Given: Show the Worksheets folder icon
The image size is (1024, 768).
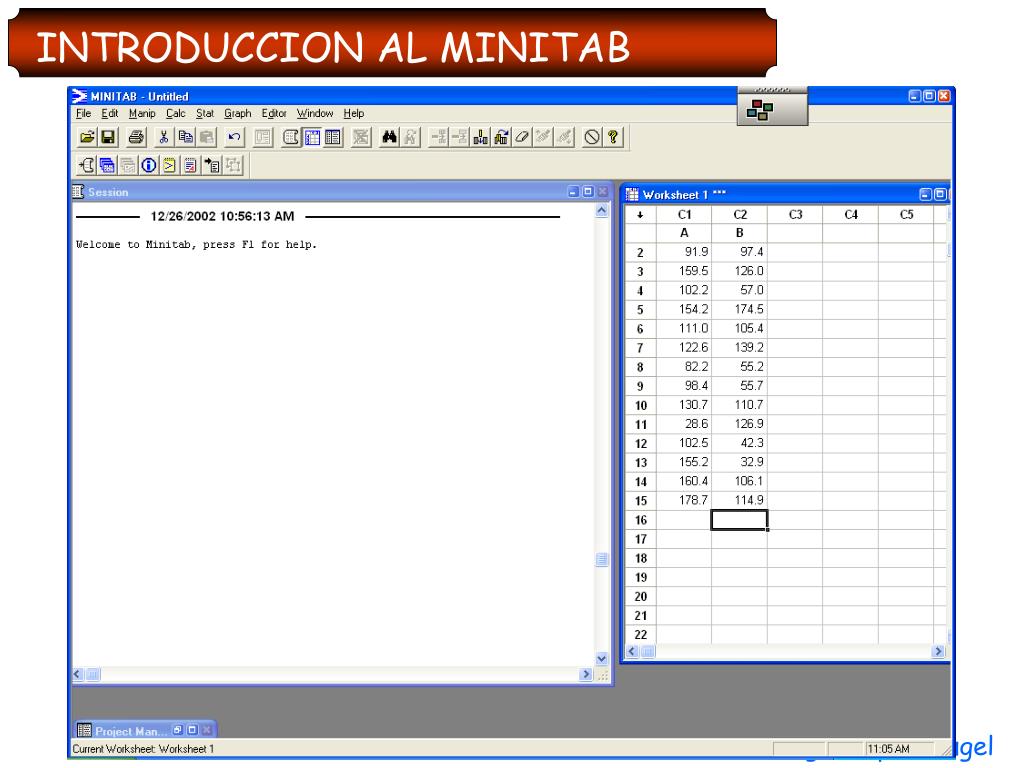Looking at the screenshot, I should tap(107, 165).
